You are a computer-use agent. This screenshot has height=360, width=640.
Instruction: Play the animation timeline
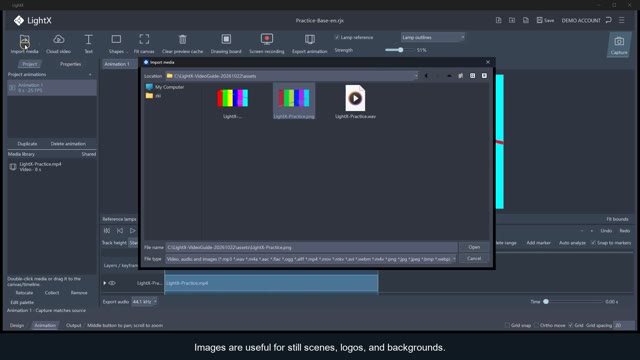133,231
